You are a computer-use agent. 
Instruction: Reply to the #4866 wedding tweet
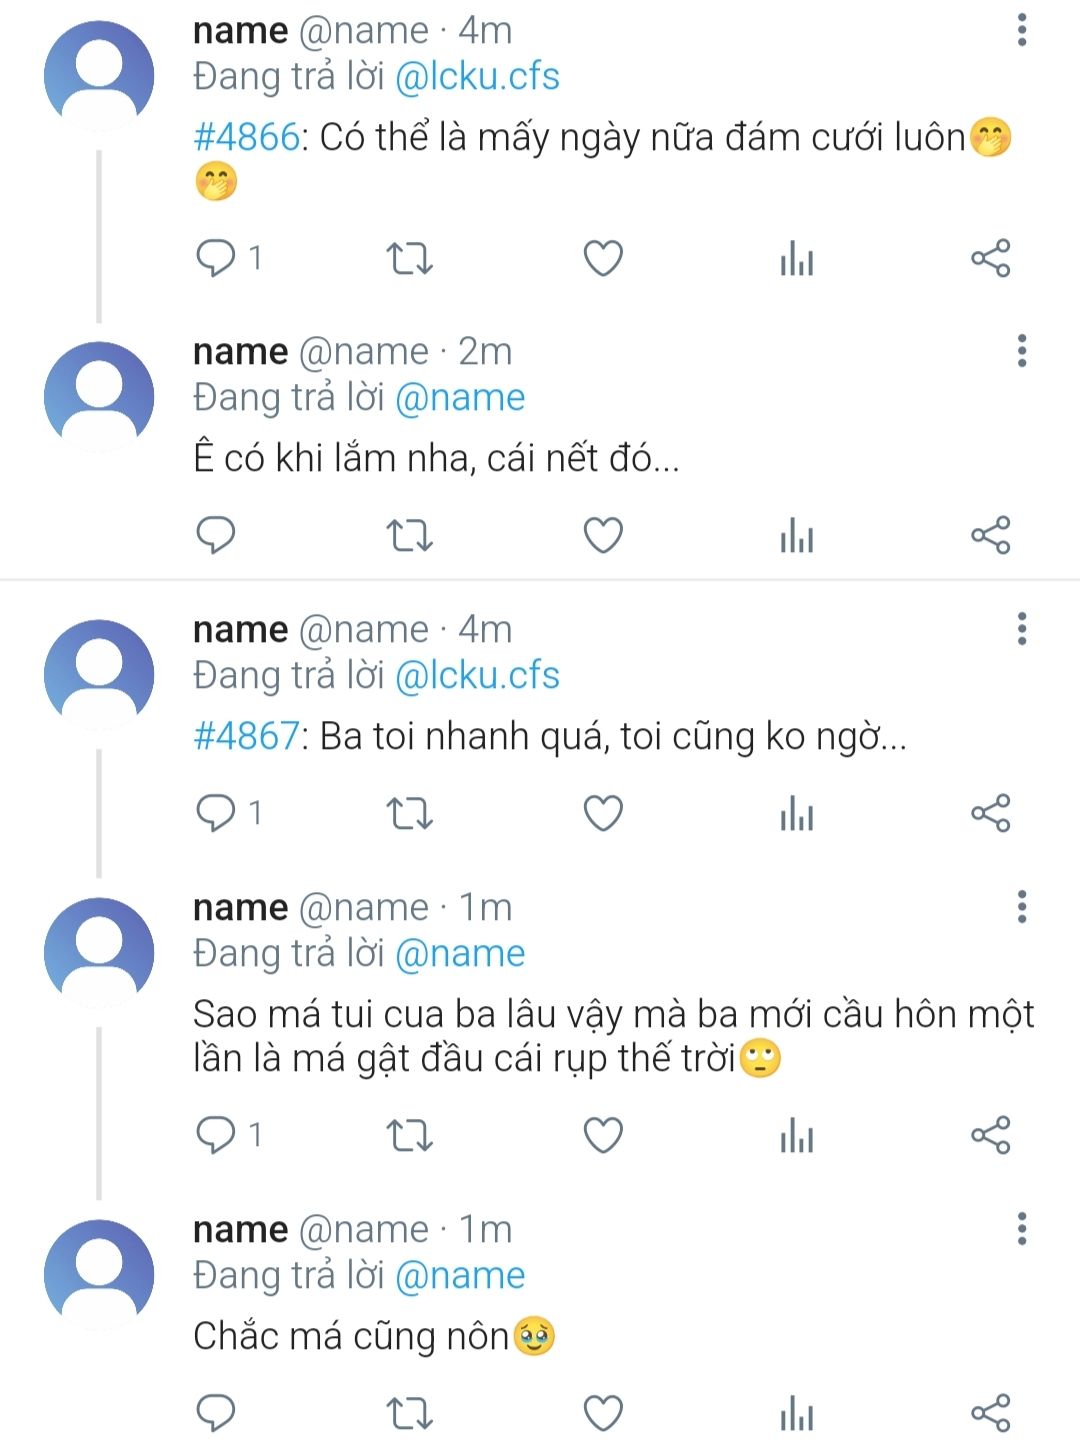(x=215, y=259)
